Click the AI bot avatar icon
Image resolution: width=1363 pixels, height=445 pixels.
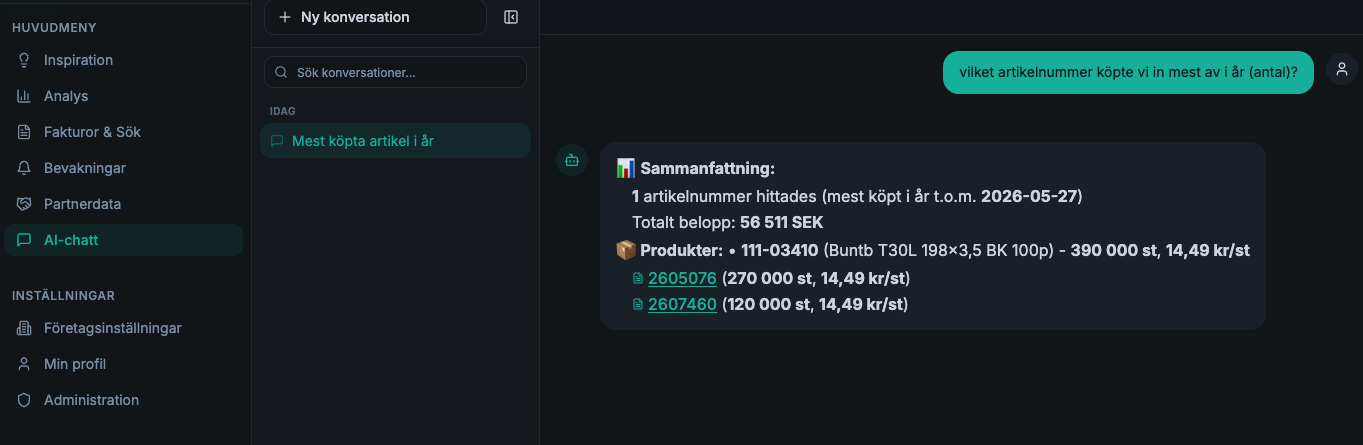point(572,160)
